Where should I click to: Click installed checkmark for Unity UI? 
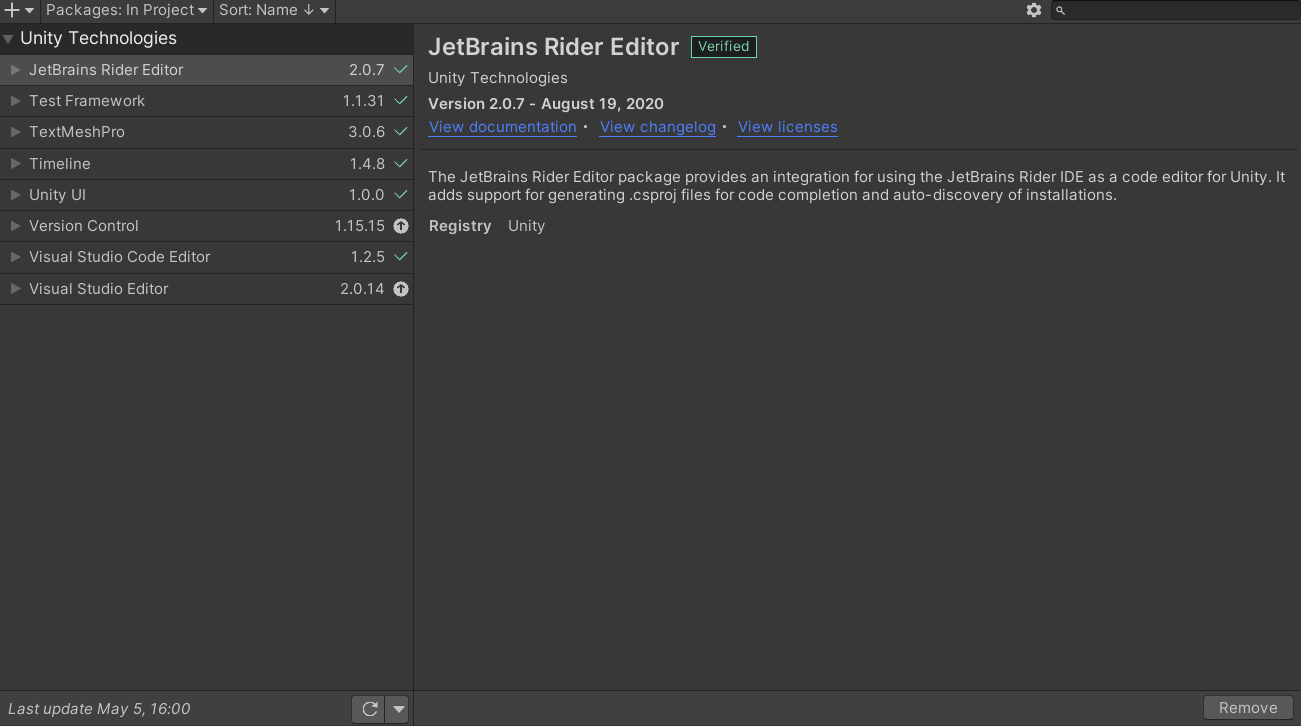[x=401, y=195]
